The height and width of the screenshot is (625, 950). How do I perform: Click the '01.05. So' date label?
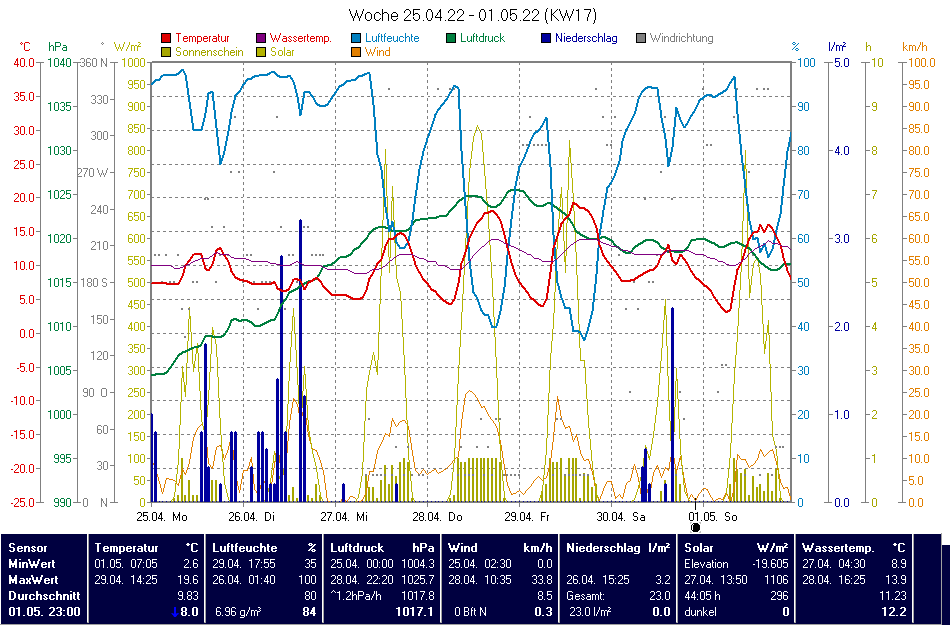tap(713, 517)
